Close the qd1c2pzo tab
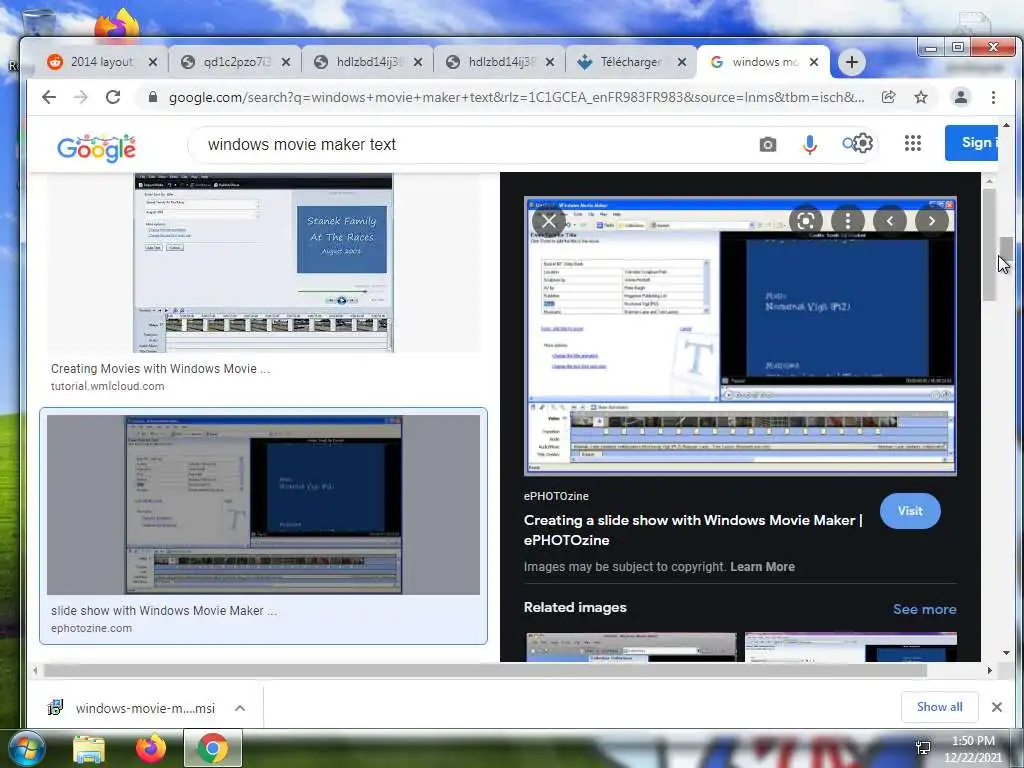1024x768 pixels. click(285, 62)
